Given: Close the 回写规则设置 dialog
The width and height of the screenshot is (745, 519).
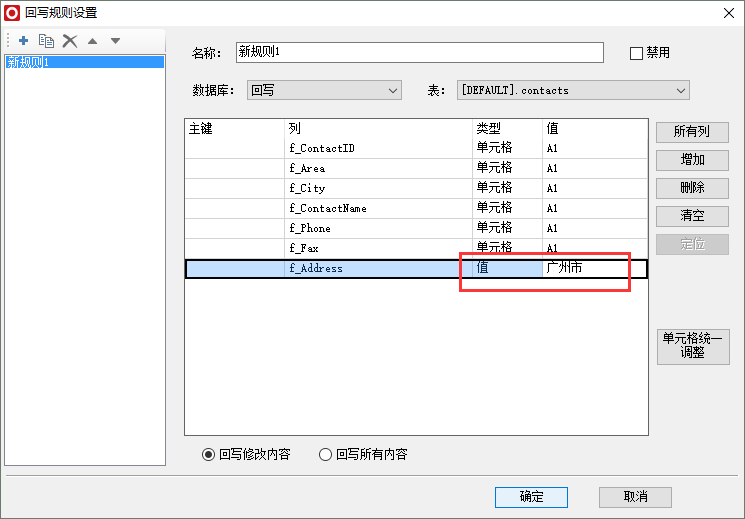Looking at the screenshot, I should pos(729,13).
